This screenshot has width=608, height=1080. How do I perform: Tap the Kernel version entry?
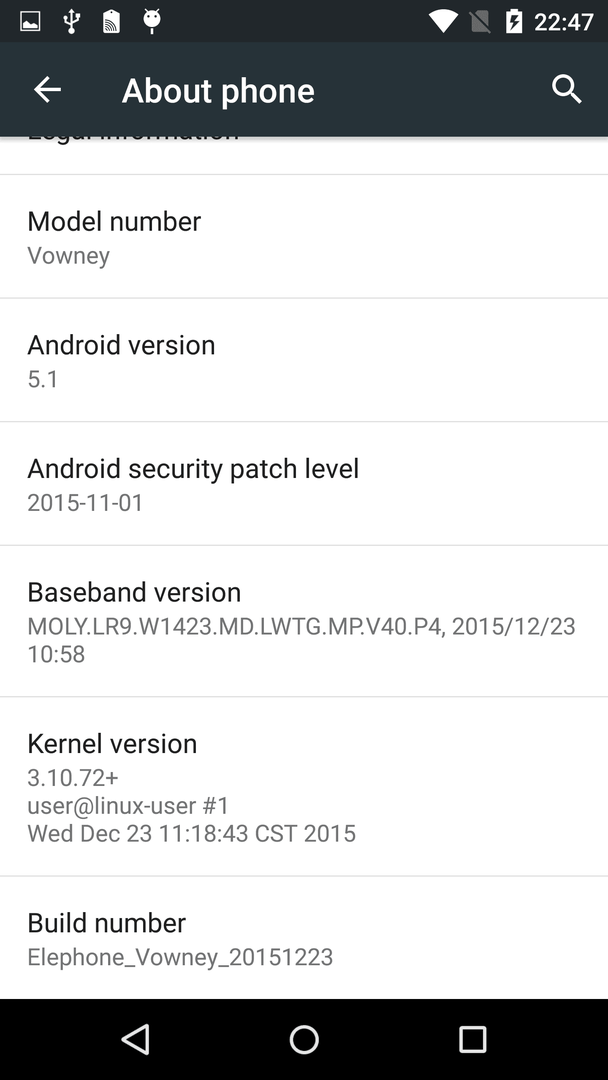point(304,787)
